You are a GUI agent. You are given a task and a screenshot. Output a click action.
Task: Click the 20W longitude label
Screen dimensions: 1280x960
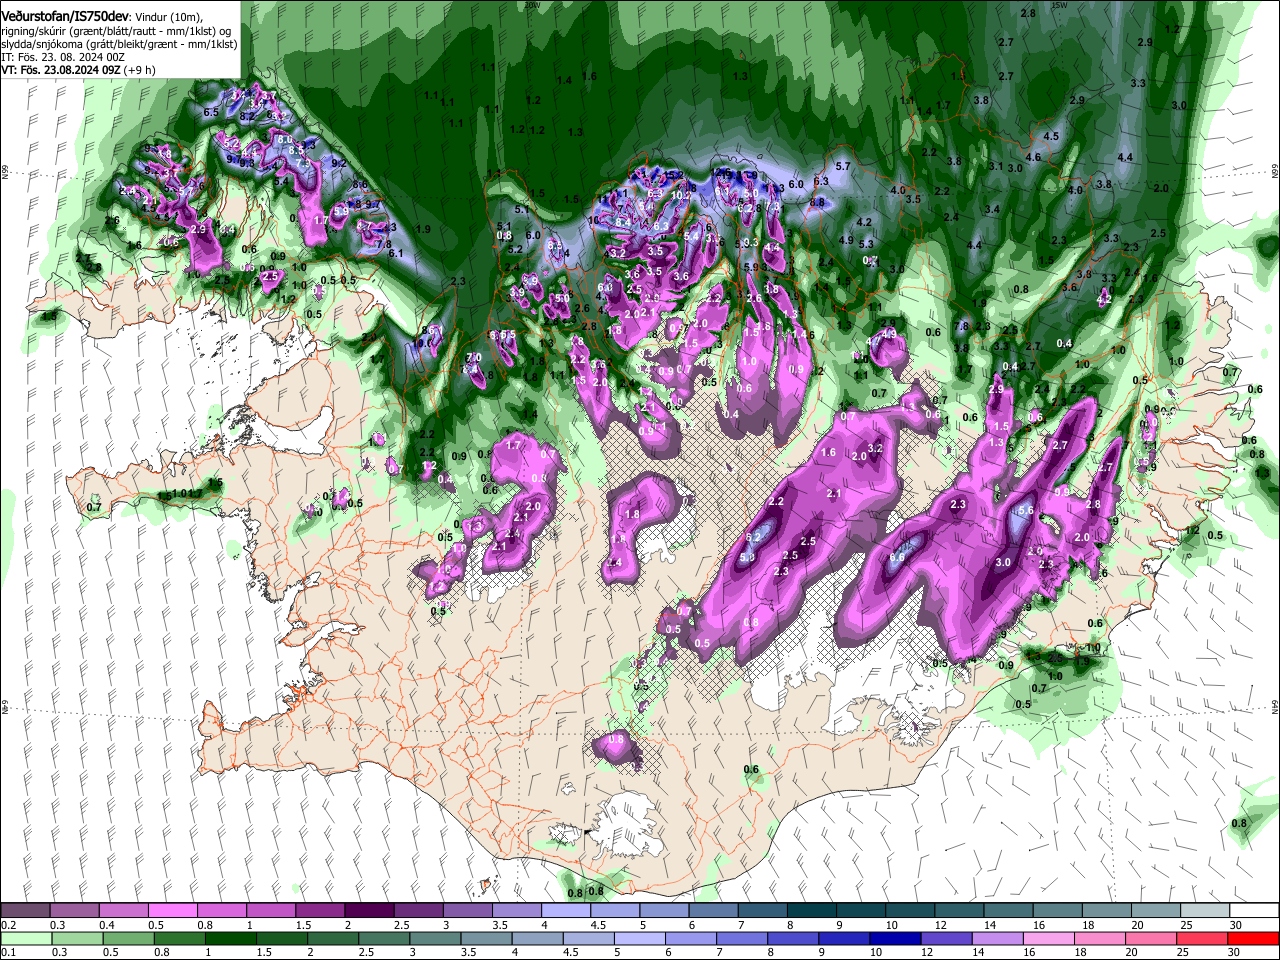[531, 5]
